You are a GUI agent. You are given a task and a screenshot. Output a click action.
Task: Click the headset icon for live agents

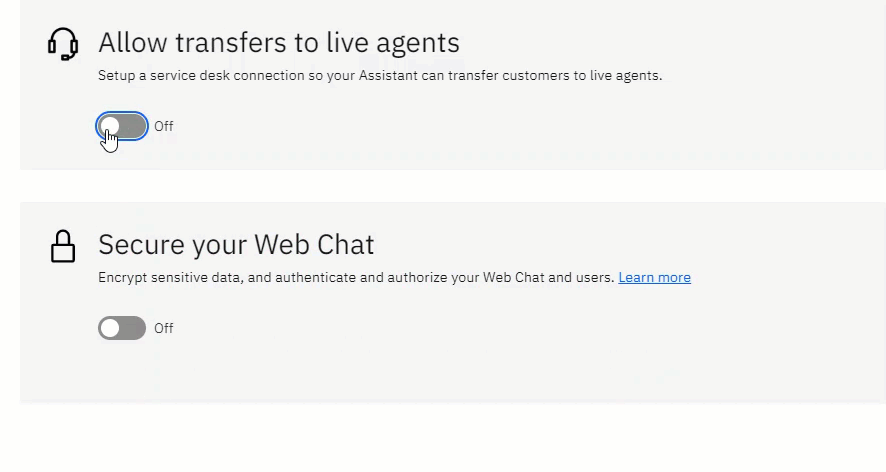(63, 44)
